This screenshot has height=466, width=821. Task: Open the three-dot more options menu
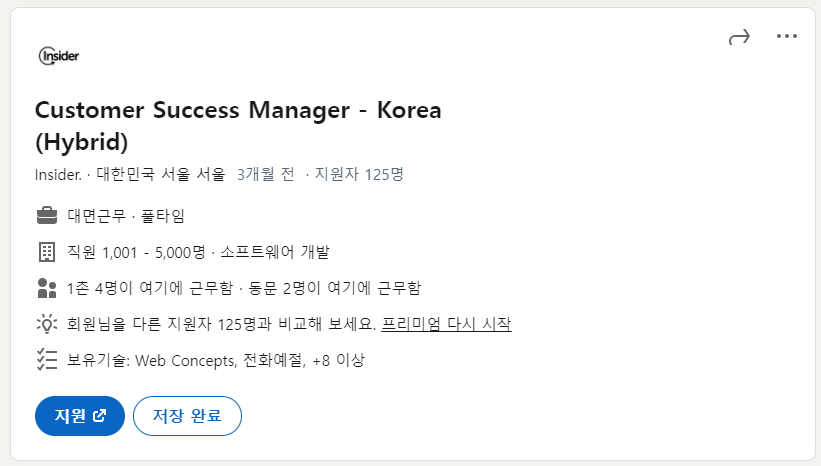pyautogui.click(x=787, y=37)
